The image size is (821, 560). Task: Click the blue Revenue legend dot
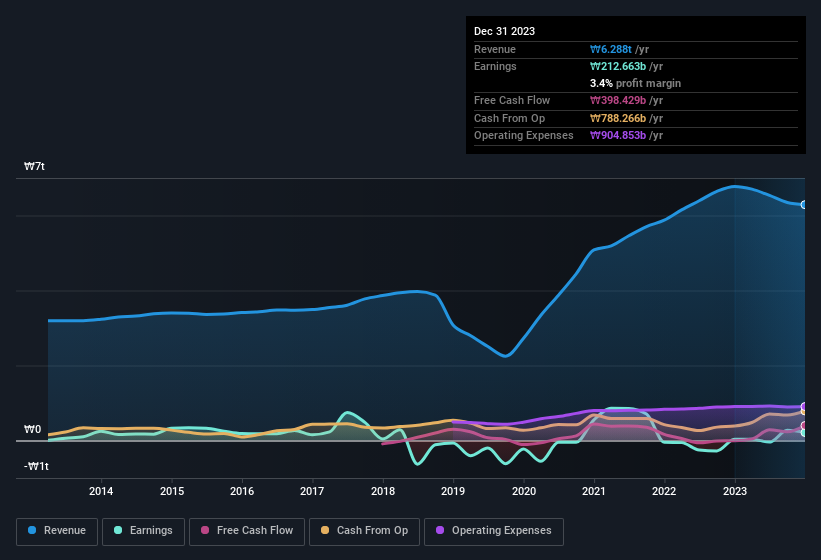[x=32, y=530]
